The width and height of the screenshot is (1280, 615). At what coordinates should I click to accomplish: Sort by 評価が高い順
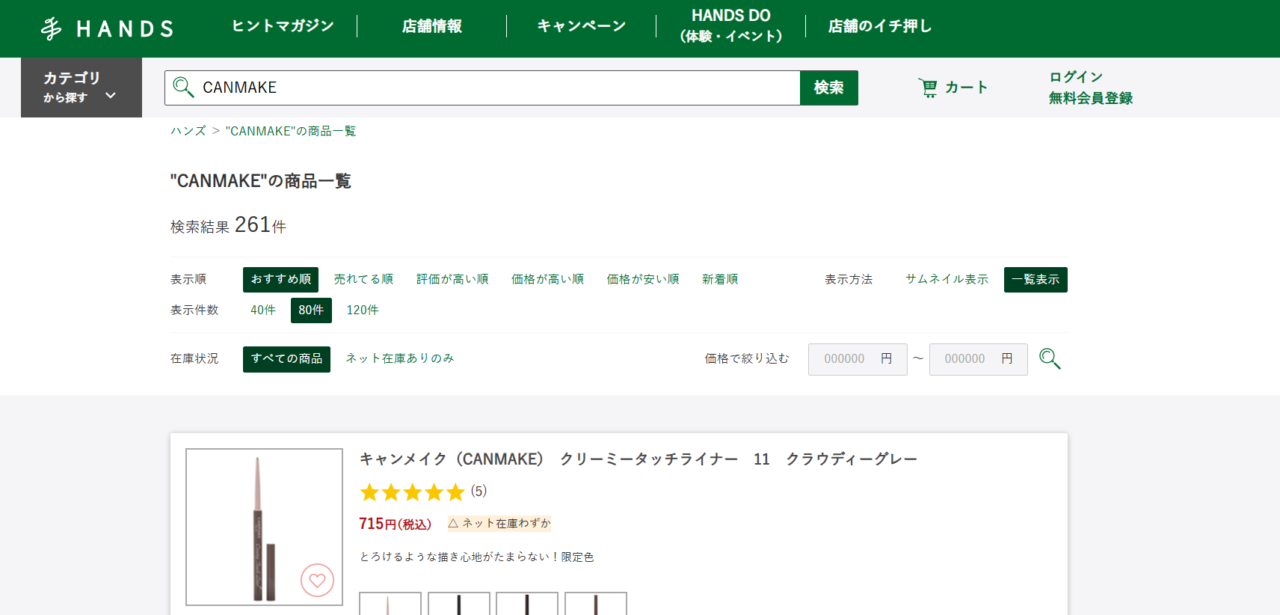[453, 279]
